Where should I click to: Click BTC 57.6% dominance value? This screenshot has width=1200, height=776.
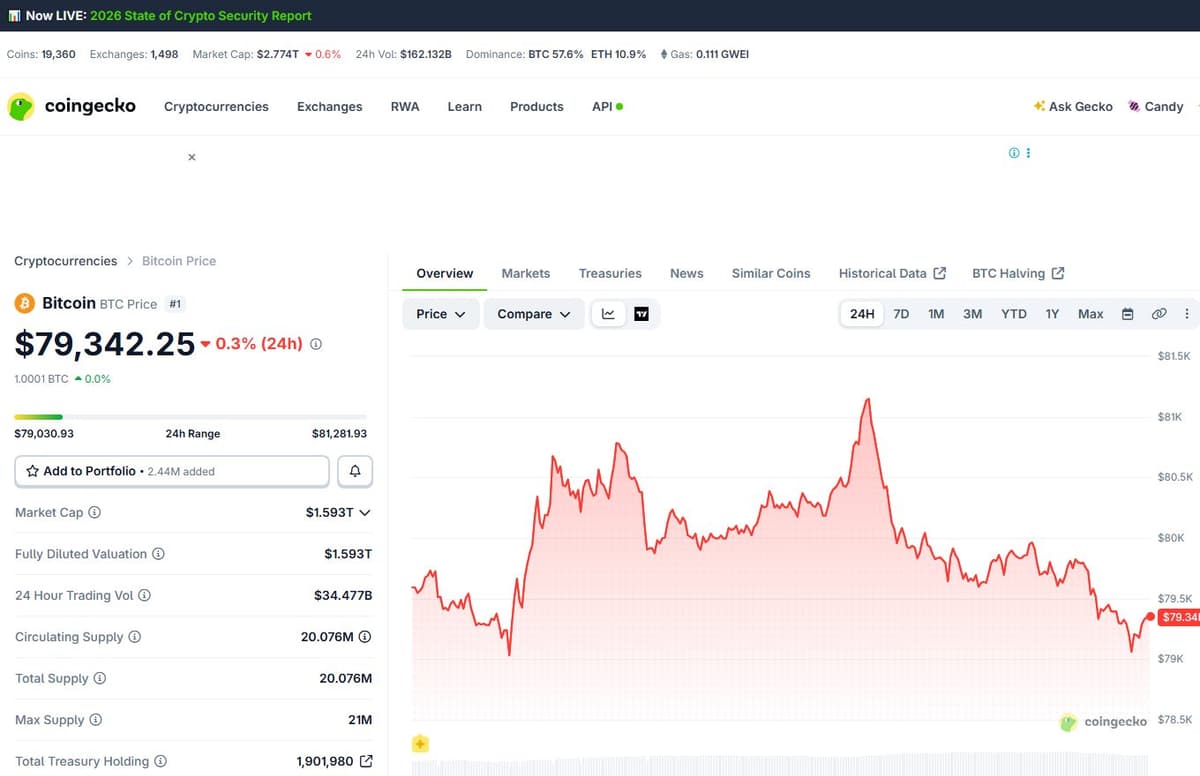pos(556,54)
